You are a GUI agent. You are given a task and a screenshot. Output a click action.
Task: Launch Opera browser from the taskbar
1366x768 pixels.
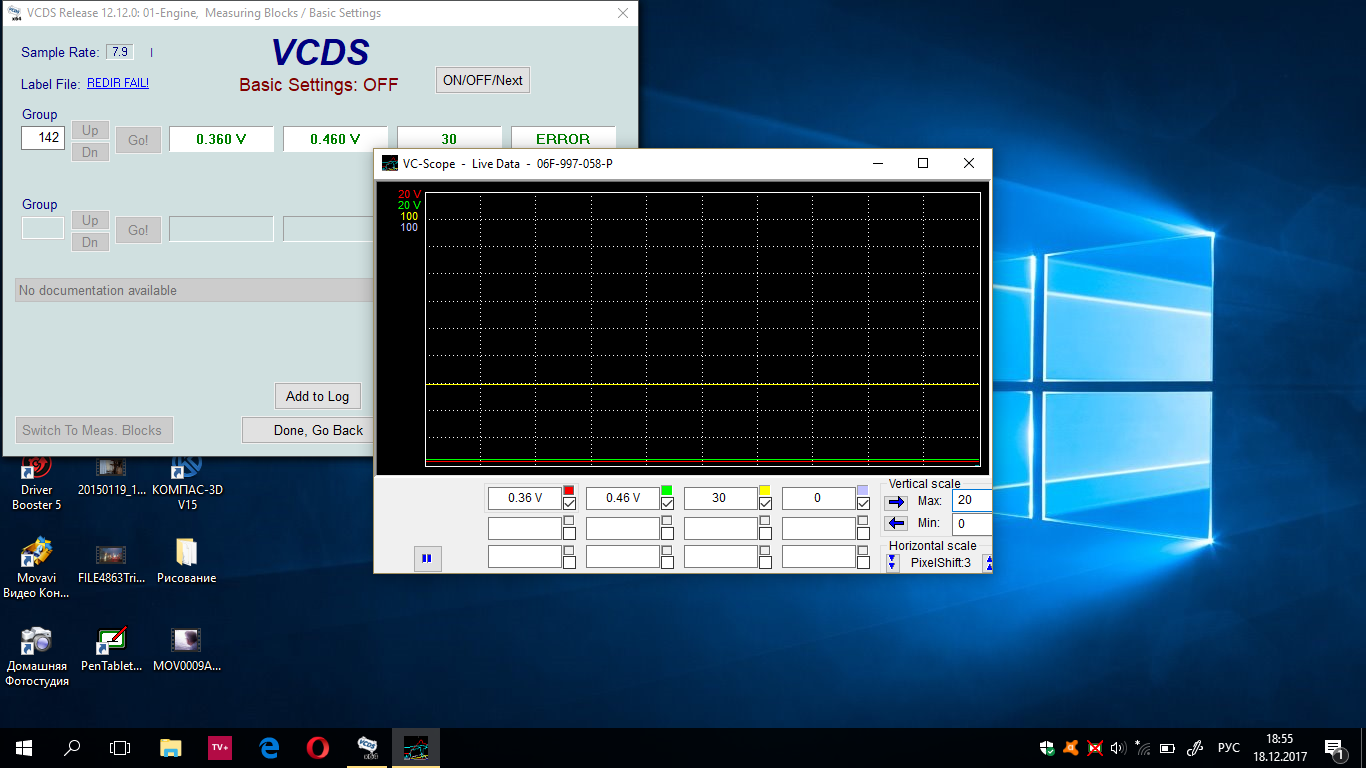(318, 747)
